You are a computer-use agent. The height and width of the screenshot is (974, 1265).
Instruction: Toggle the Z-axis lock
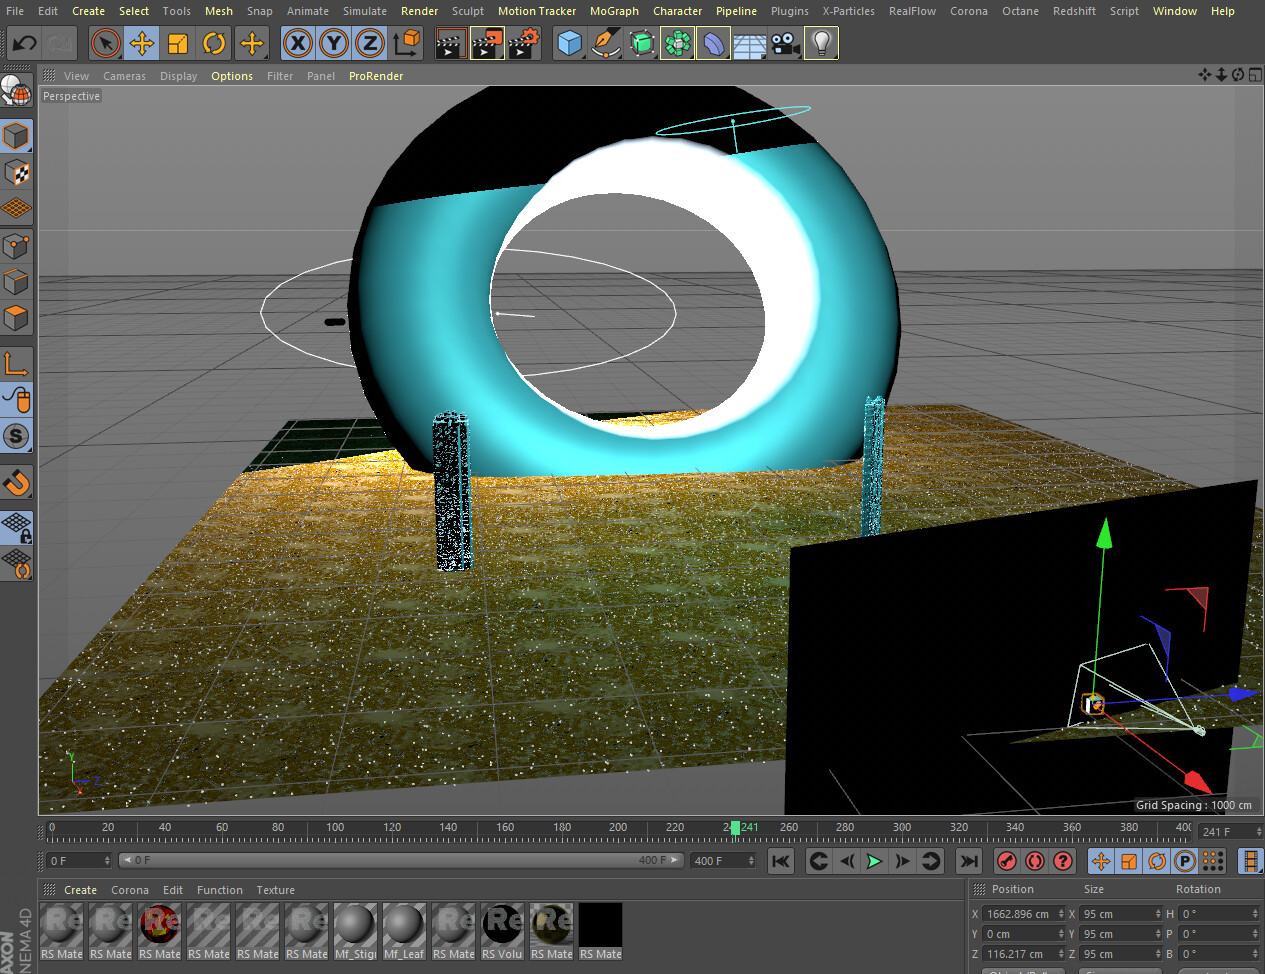pyautogui.click(x=370, y=43)
